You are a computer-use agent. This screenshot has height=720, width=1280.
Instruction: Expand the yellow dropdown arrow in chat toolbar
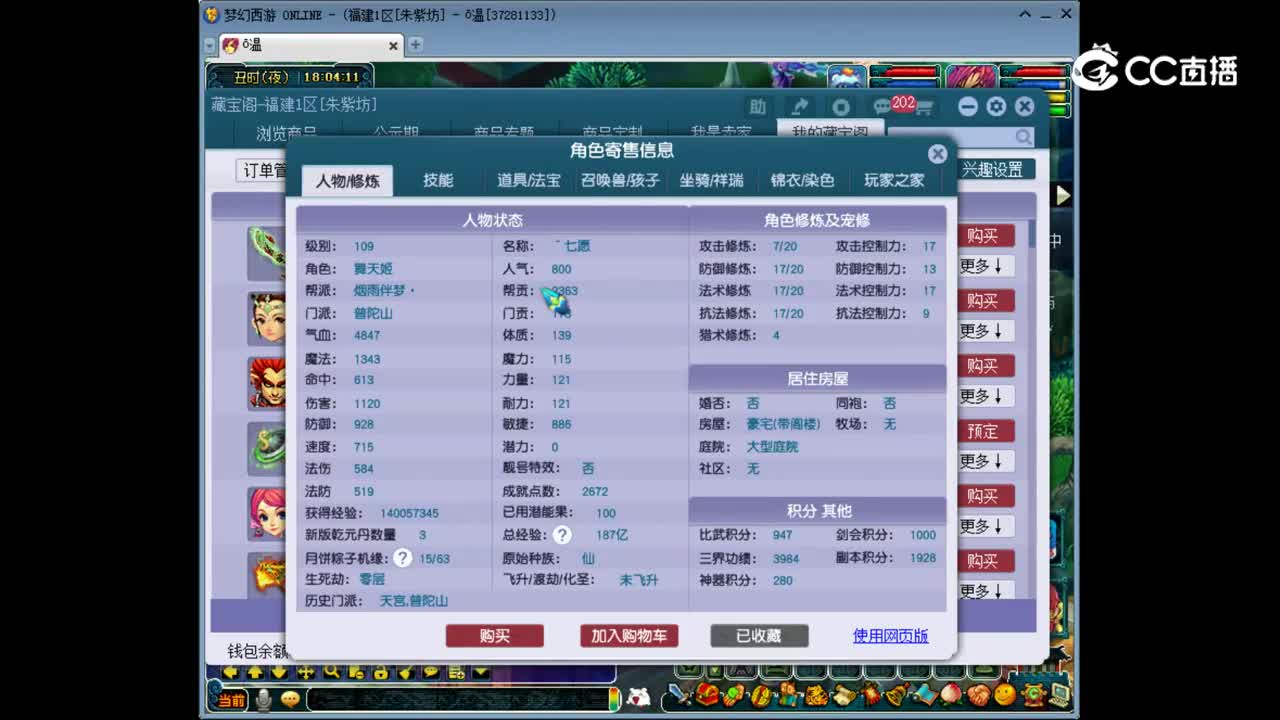[x=481, y=673]
